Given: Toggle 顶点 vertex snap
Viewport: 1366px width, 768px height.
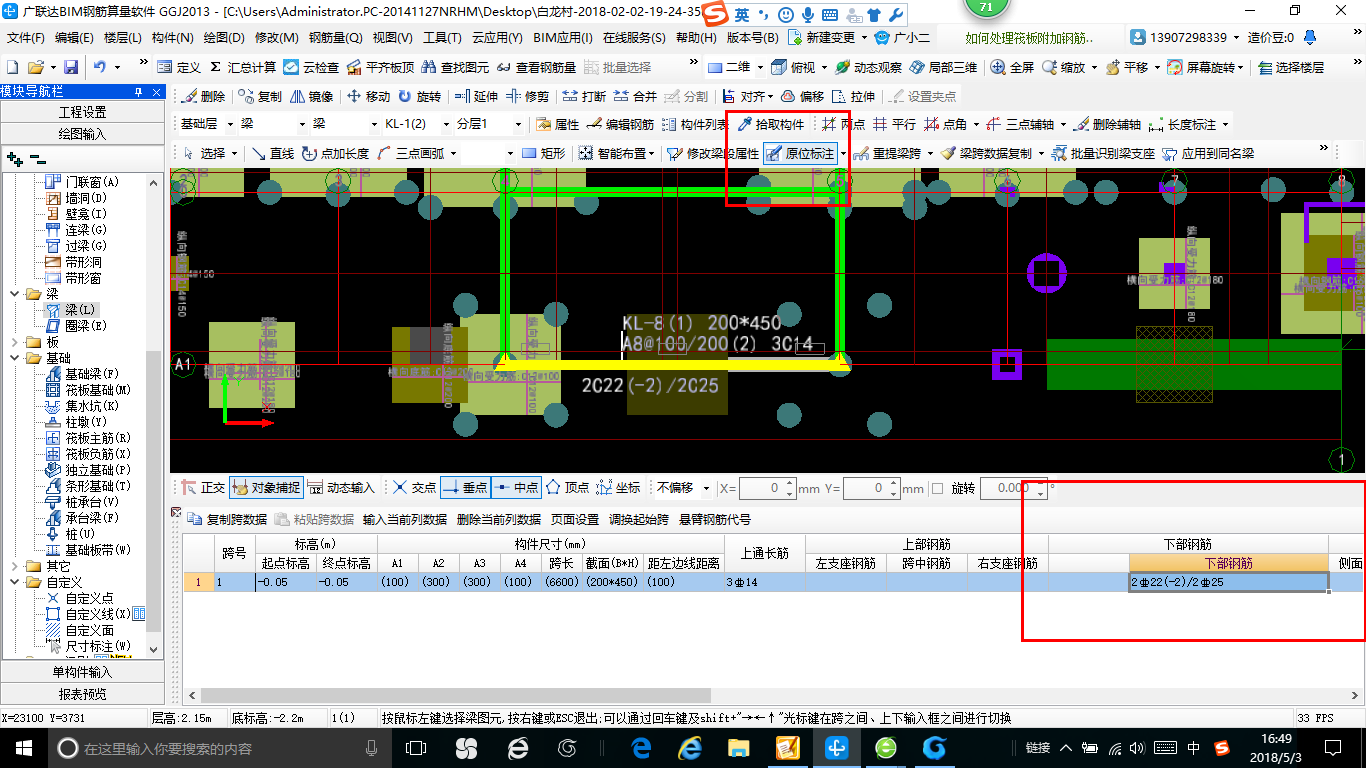Looking at the screenshot, I should tap(567, 488).
